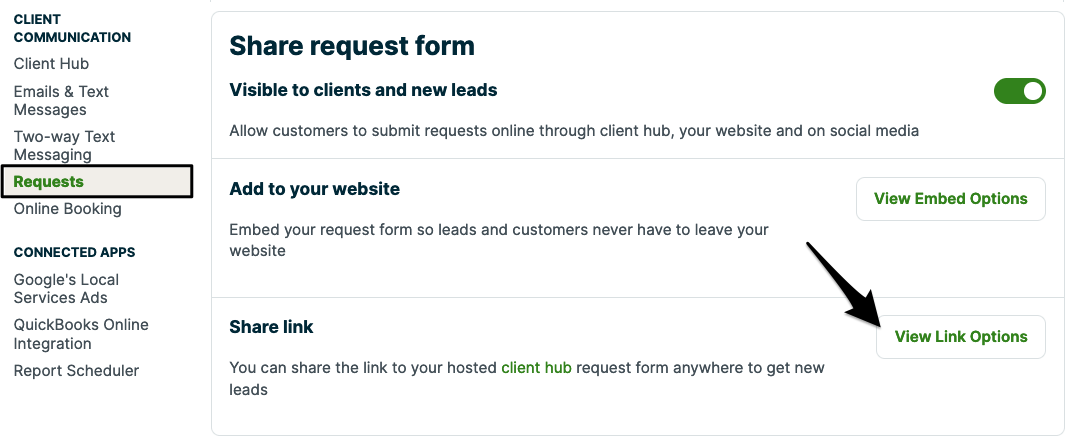This screenshot has width=1078, height=447.
Task: Select the highlighted Requests sidebar item
Action: click(49, 181)
